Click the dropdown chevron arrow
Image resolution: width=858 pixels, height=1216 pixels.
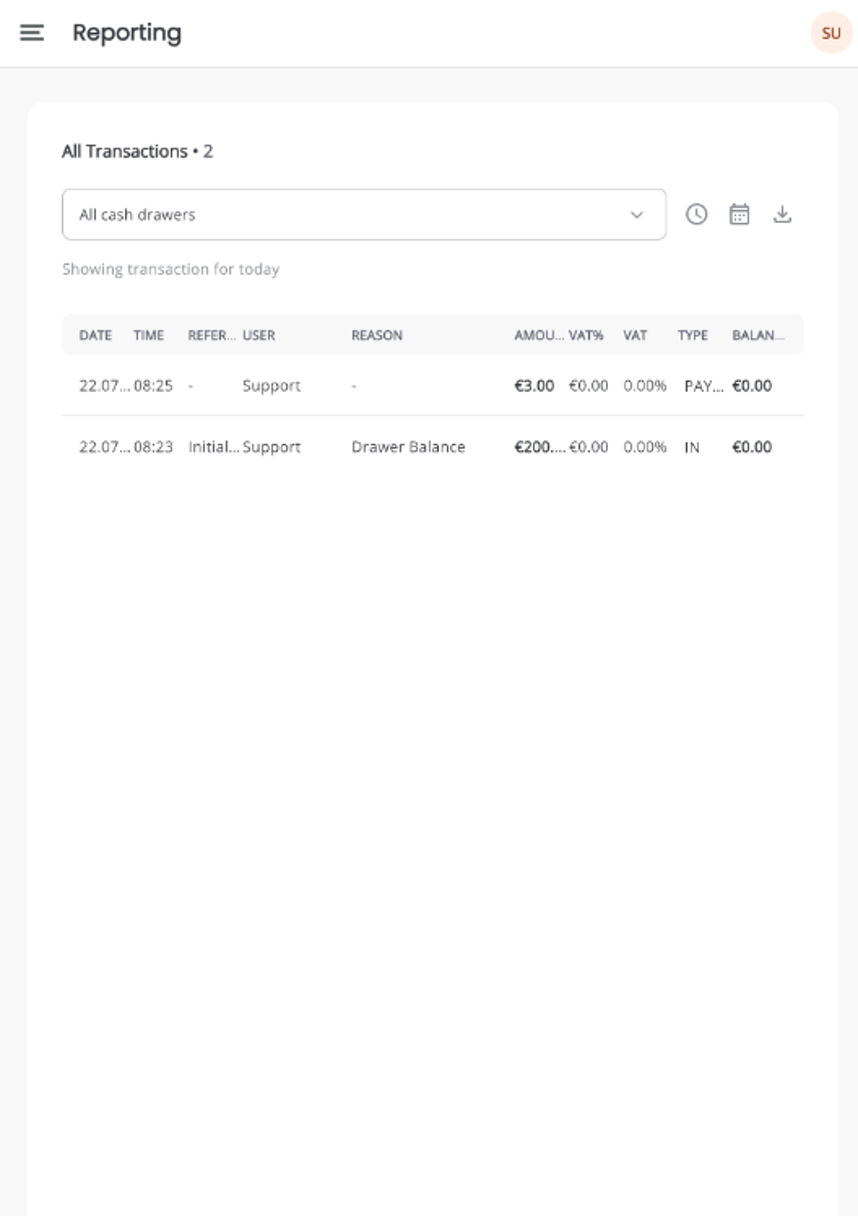tap(636, 215)
